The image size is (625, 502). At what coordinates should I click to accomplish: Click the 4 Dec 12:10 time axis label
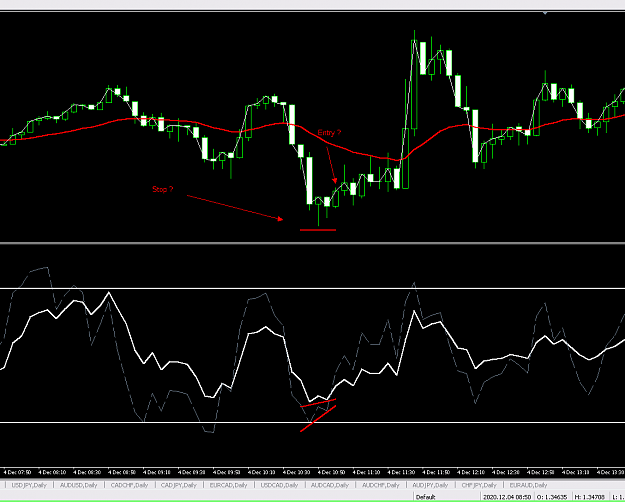(471, 472)
